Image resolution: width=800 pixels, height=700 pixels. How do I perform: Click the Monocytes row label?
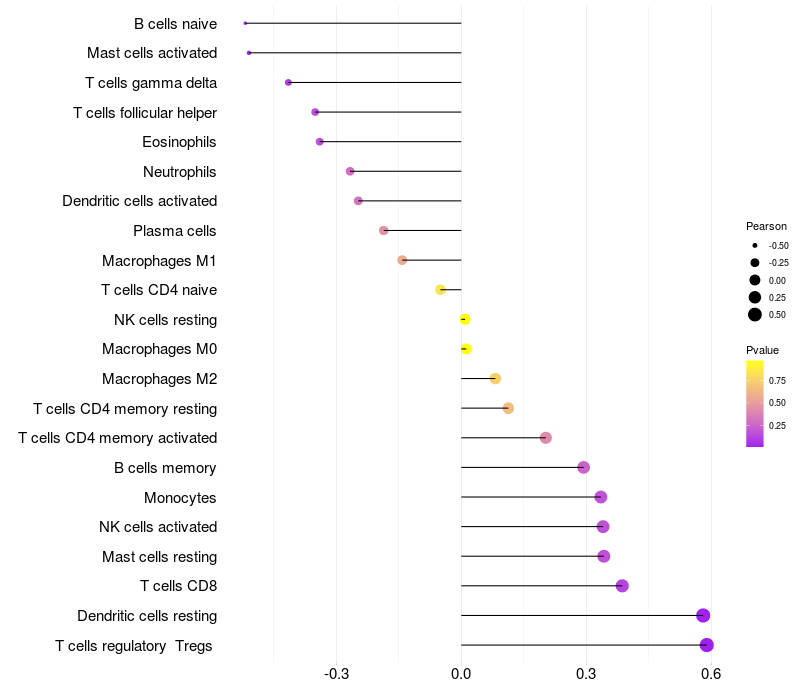(x=180, y=497)
